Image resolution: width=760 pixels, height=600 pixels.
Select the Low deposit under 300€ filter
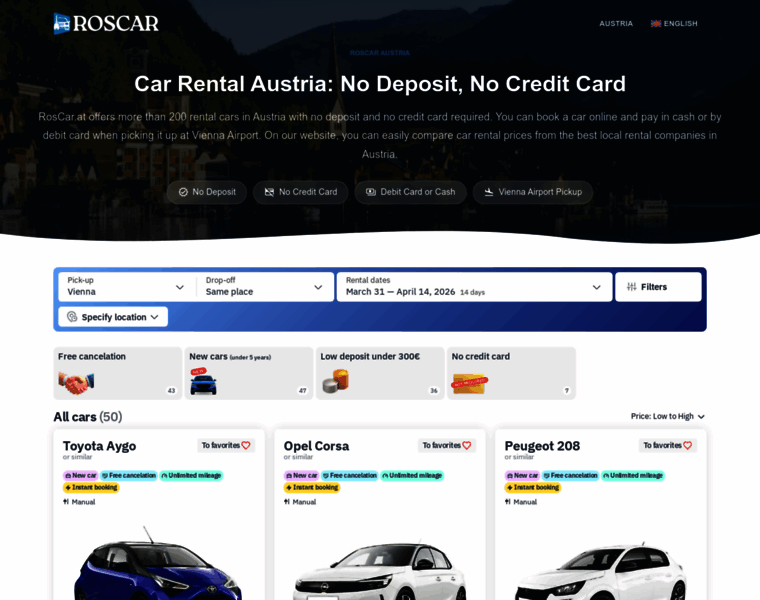coord(380,373)
